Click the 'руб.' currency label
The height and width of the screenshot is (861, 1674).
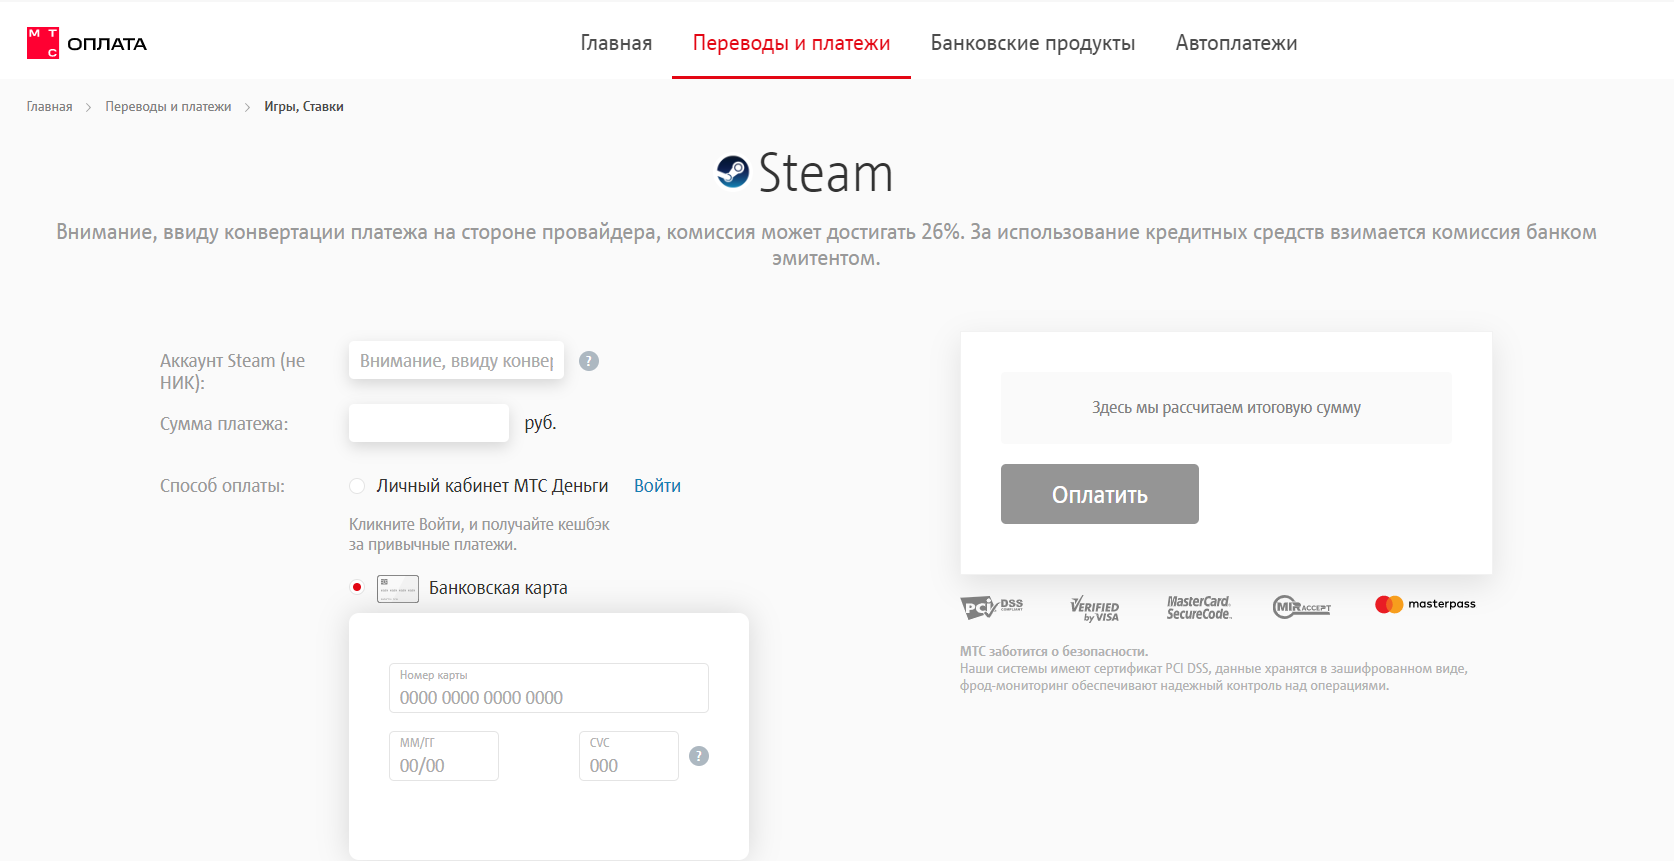point(540,423)
